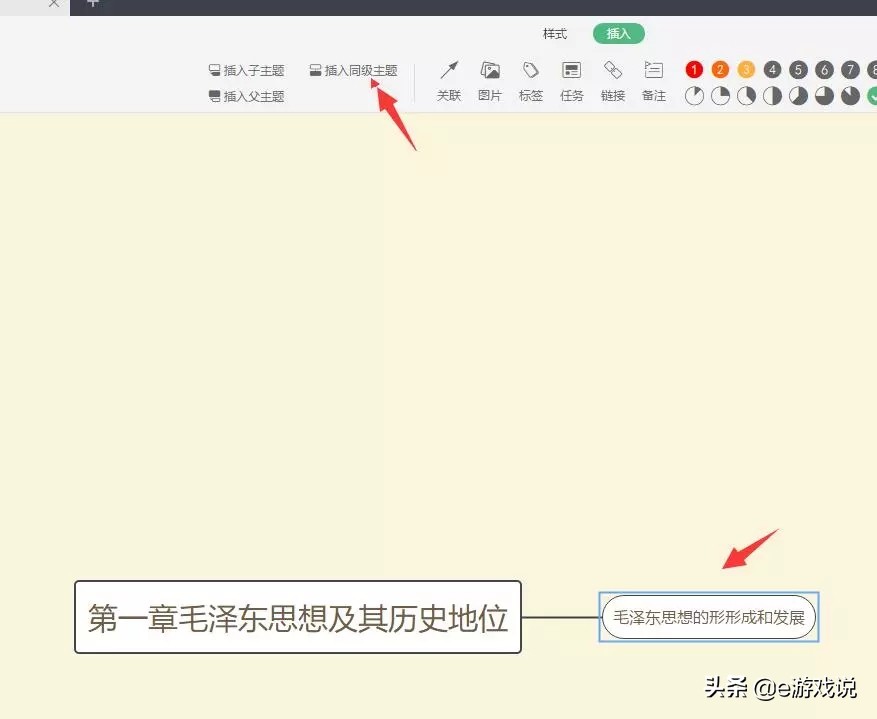The image size is (877, 719).
Task: Choose the first one-eighth progress pie icon
Action: (x=694, y=96)
